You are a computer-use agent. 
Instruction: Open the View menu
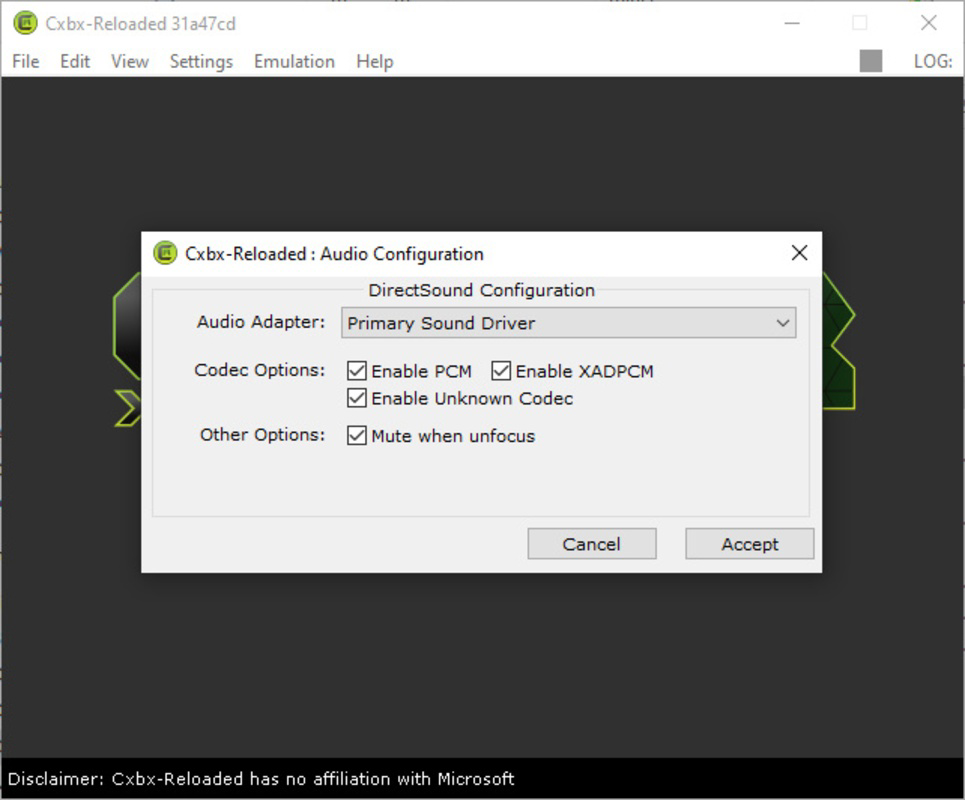click(x=130, y=62)
